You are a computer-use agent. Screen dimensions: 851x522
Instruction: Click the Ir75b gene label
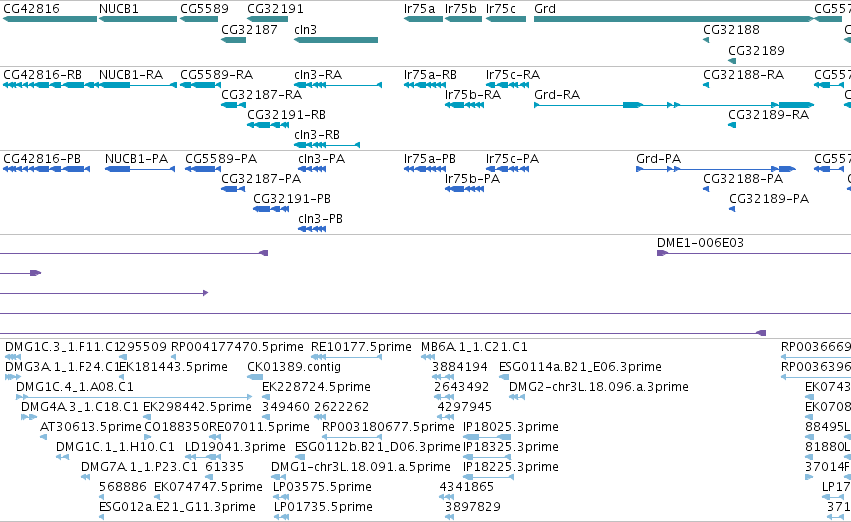tap(460, 9)
